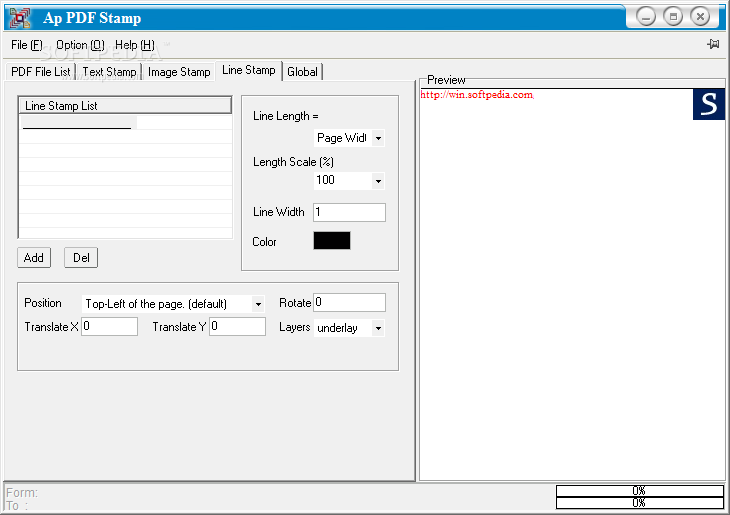Open the Option (O) menu
Image resolution: width=730 pixels, height=515 pixels.
tap(80, 45)
